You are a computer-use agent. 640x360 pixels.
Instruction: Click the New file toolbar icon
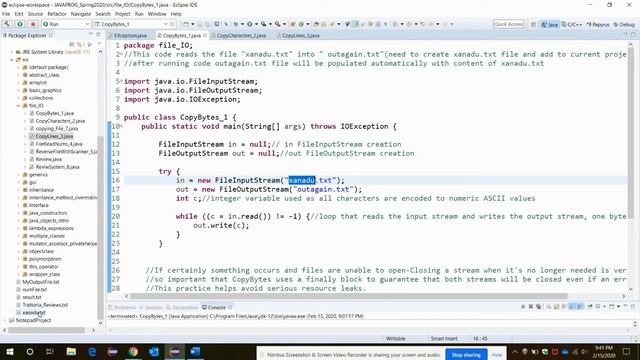(x=186, y=24)
